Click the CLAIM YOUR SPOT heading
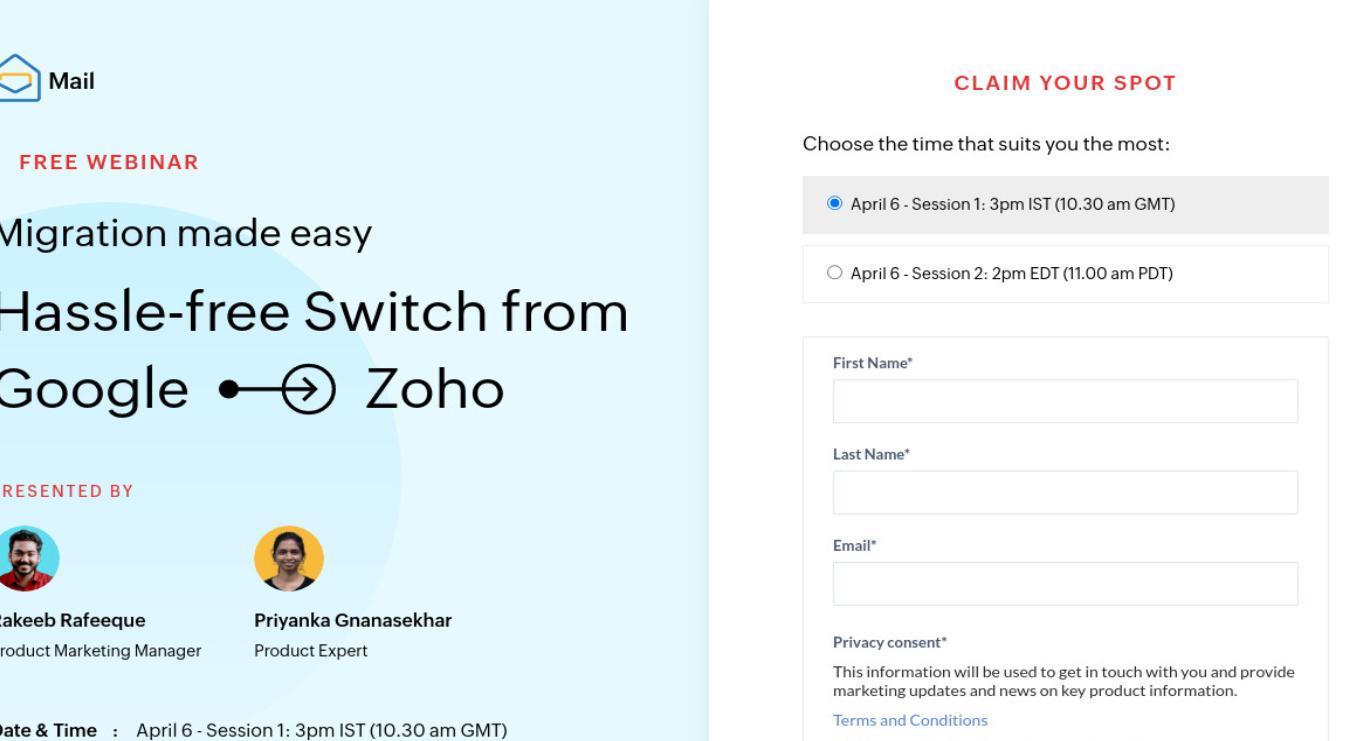Viewport: 1366px width, 741px height. (1065, 84)
